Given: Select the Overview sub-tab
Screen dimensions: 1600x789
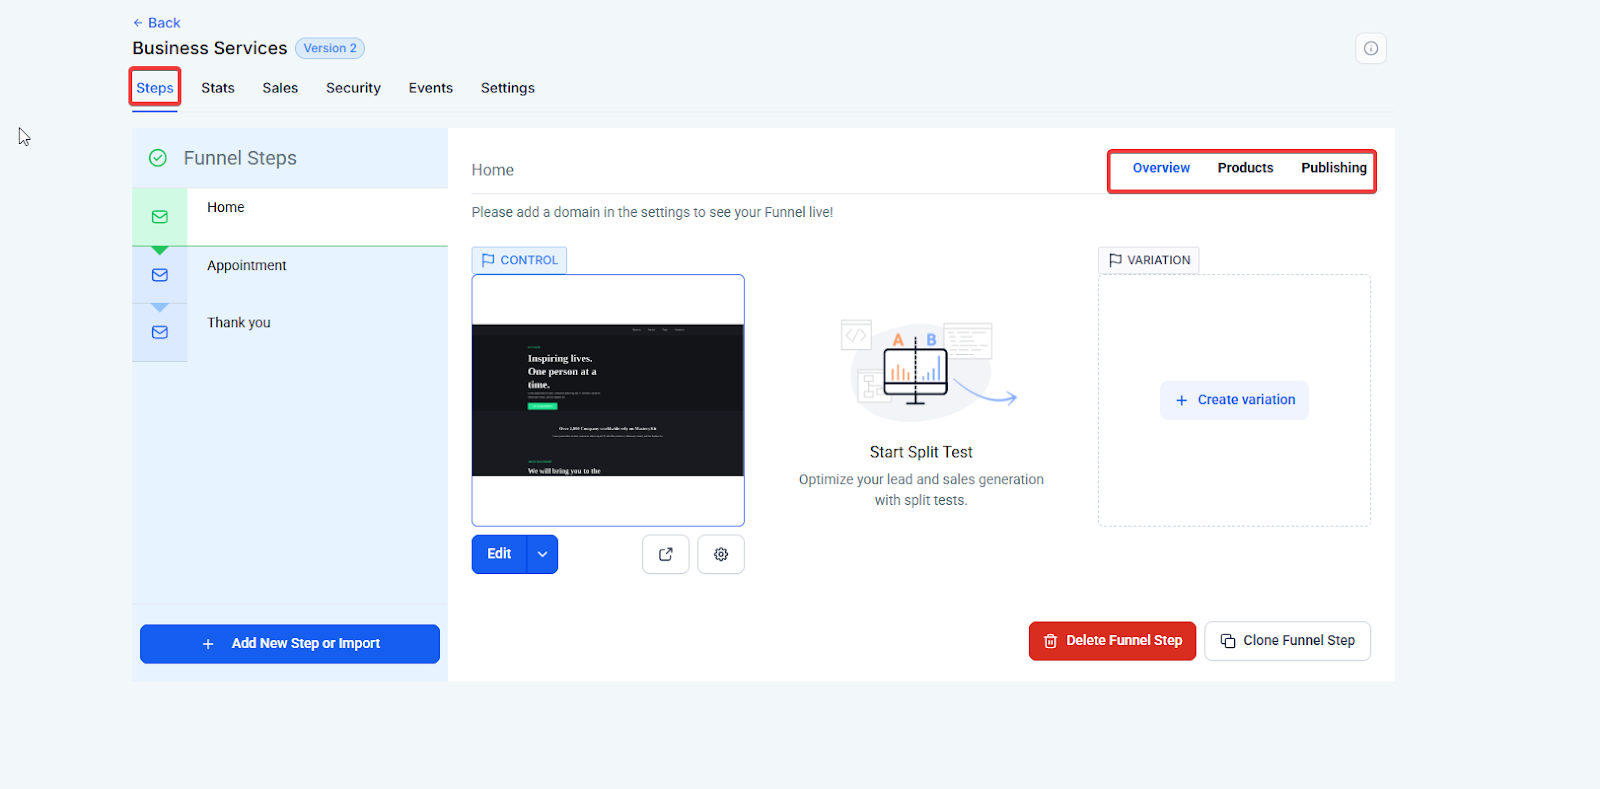Looking at the screenshot, I should pyautogui.click(x=1161, y=168).
